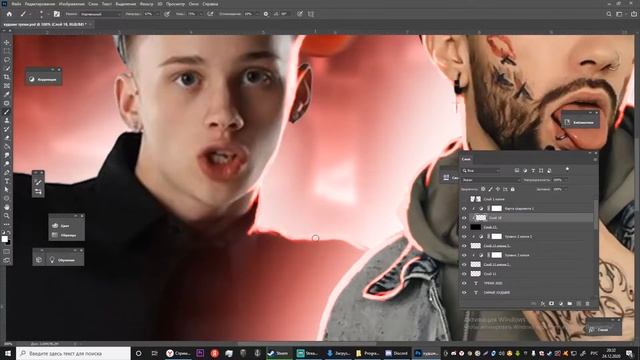640x360 pixels.
Task: Open the Справка menu
Action: pos(210,4)
